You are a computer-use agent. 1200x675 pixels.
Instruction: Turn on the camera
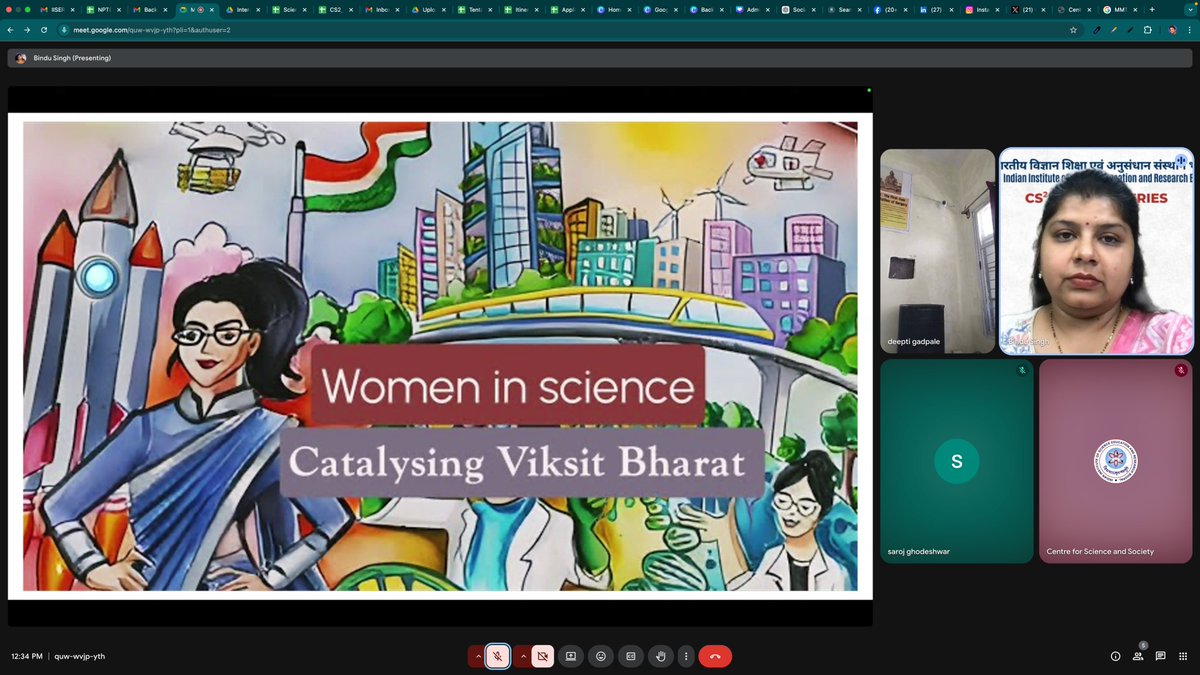click(x=542, y=656)
